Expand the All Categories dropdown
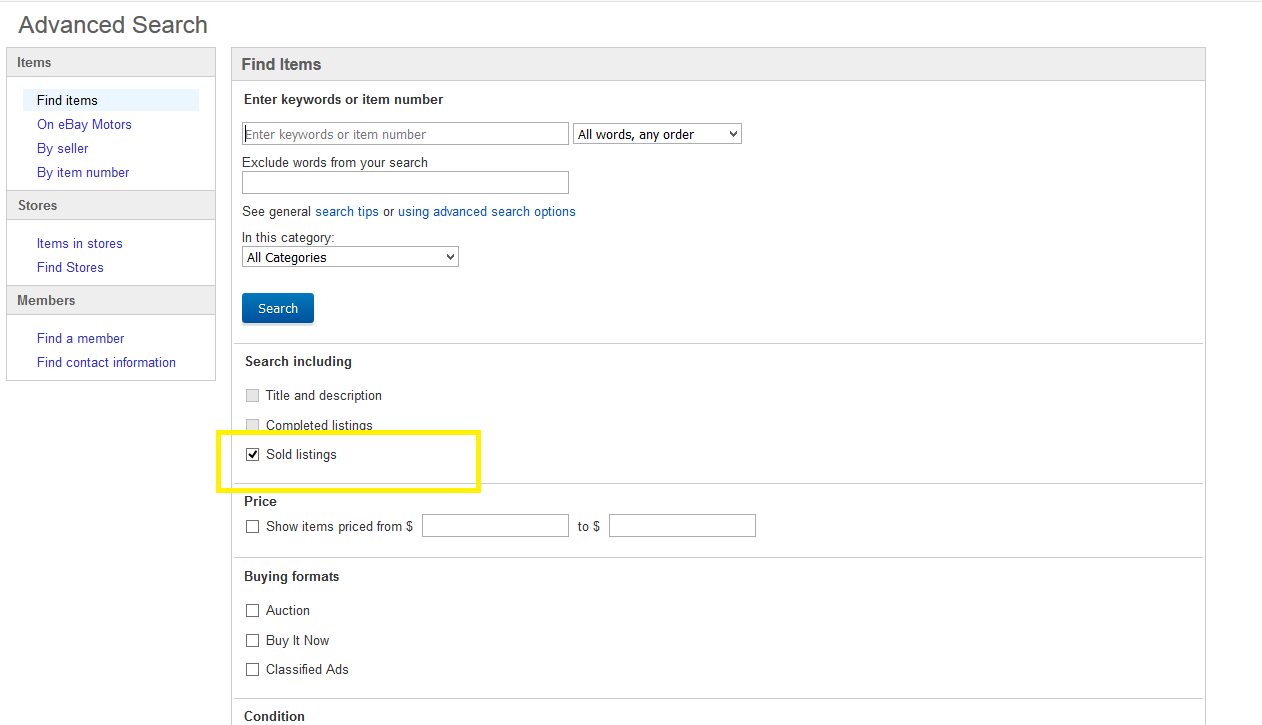1262x725 pixels. pyautogui.click(x=350, y=257)
